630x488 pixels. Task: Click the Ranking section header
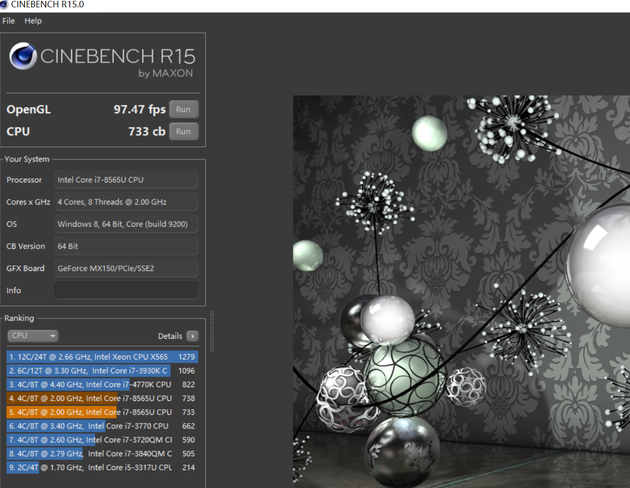click(19, 318)
